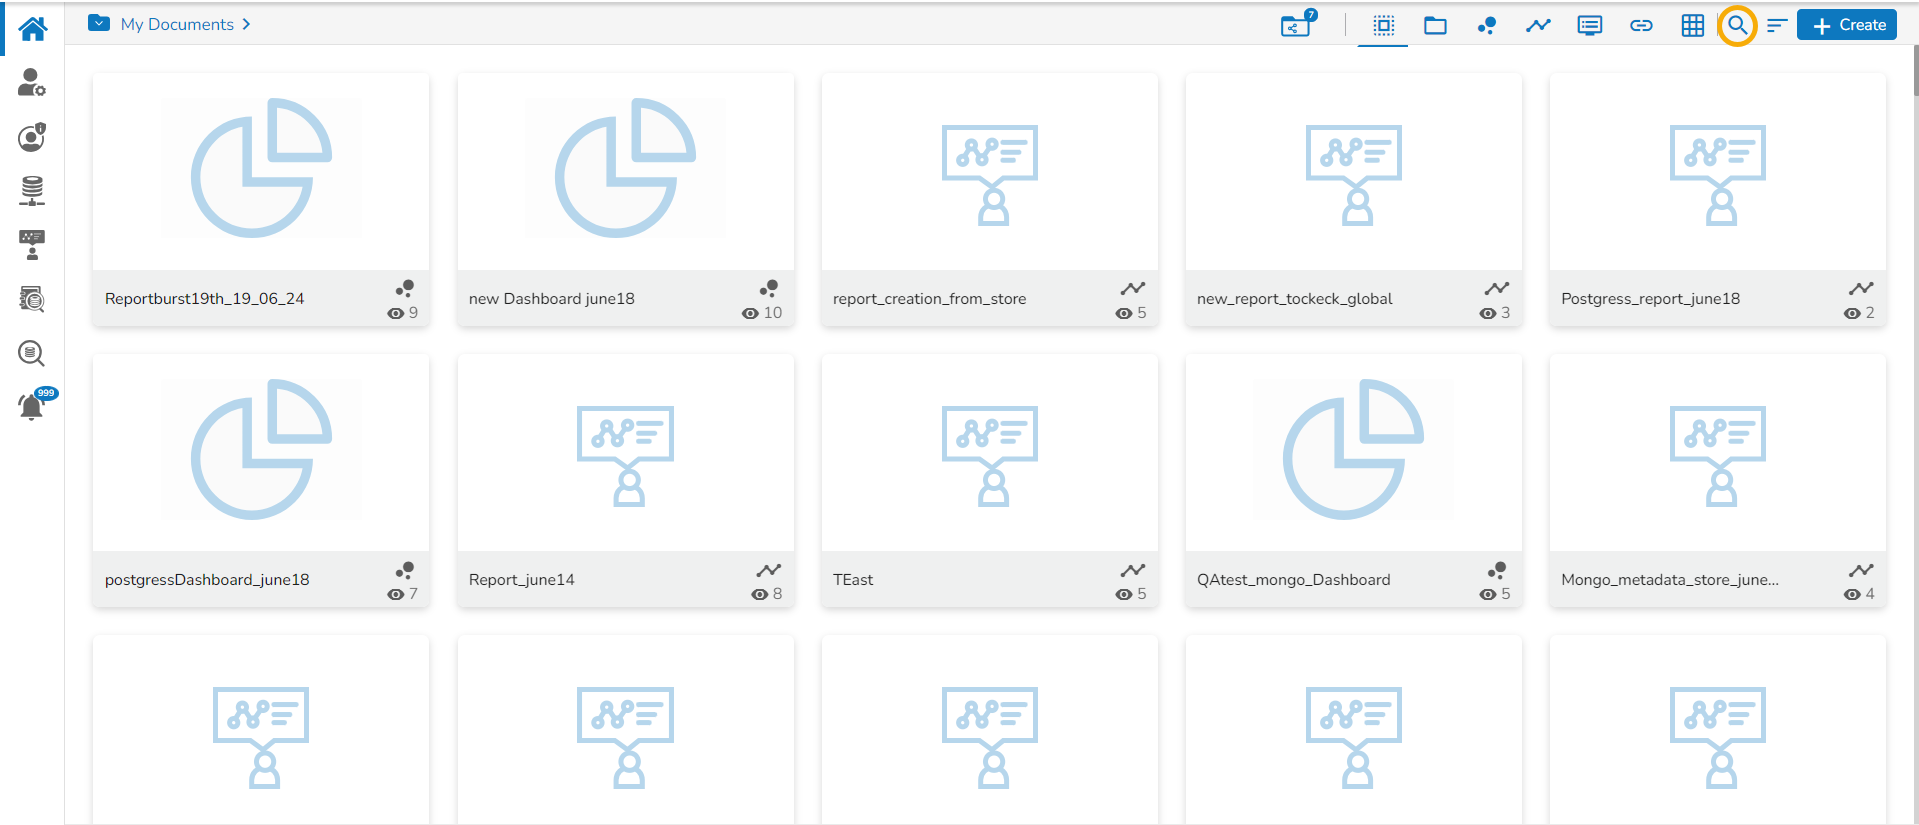Click the link icon in the top toolbar

tap(1641, 25)
